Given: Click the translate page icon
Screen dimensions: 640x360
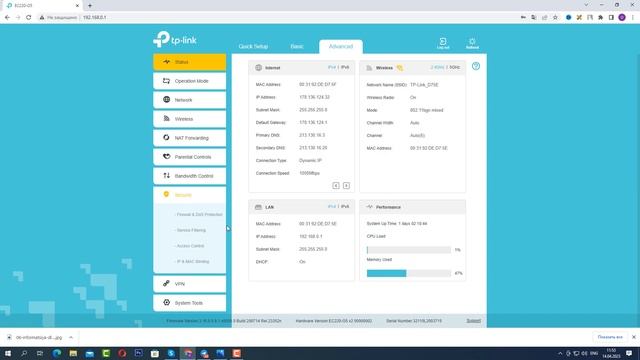Looking at the screenshot, I should click(534, 18).
